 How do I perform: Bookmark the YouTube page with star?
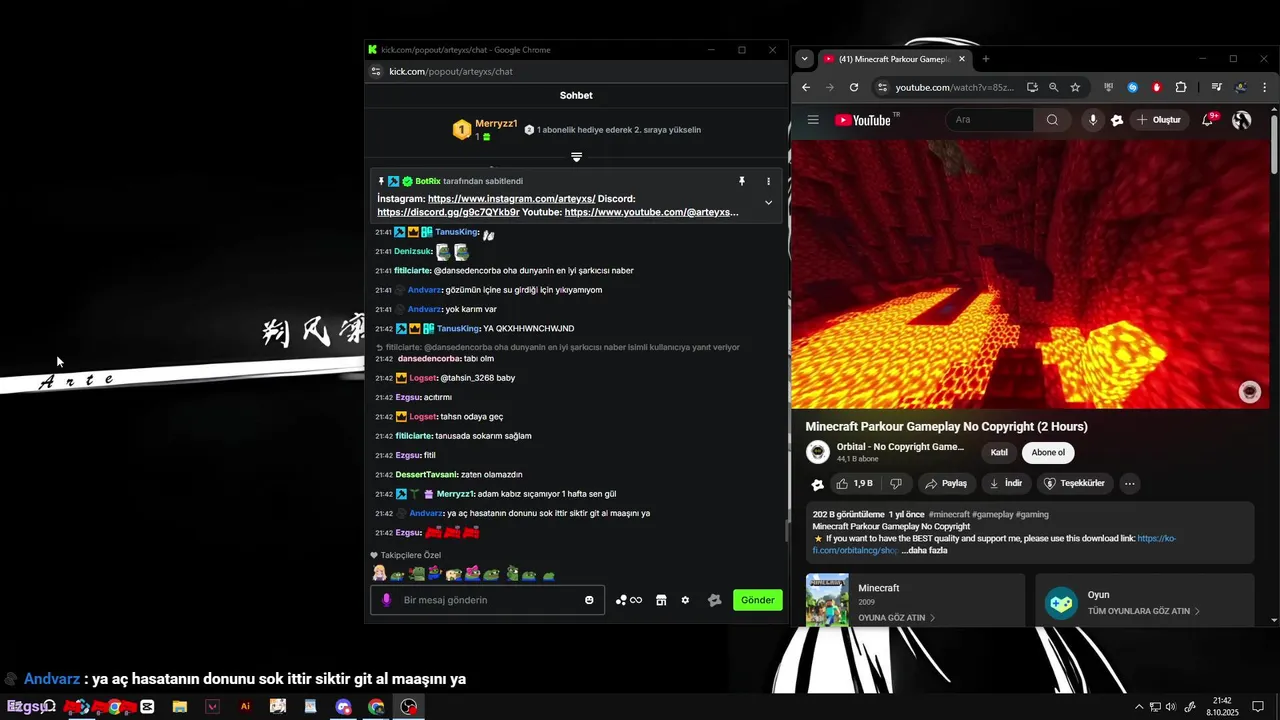tap(1075, 87)
